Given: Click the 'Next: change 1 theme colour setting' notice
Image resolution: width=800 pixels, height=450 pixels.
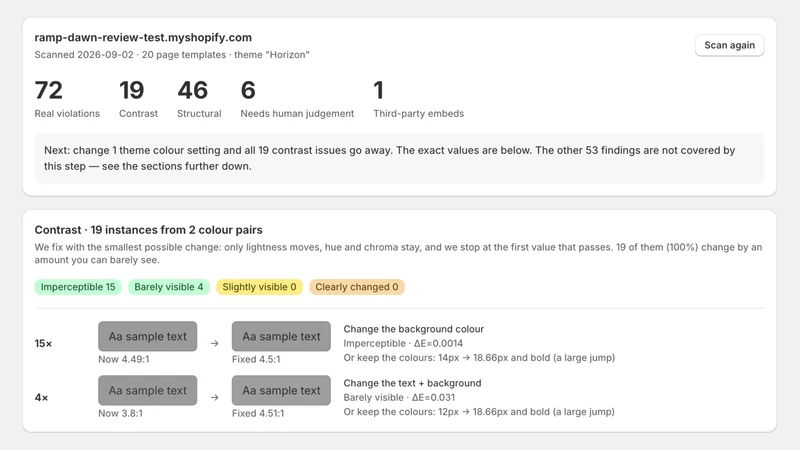Looking at the screenshot, I should point(399,158).
